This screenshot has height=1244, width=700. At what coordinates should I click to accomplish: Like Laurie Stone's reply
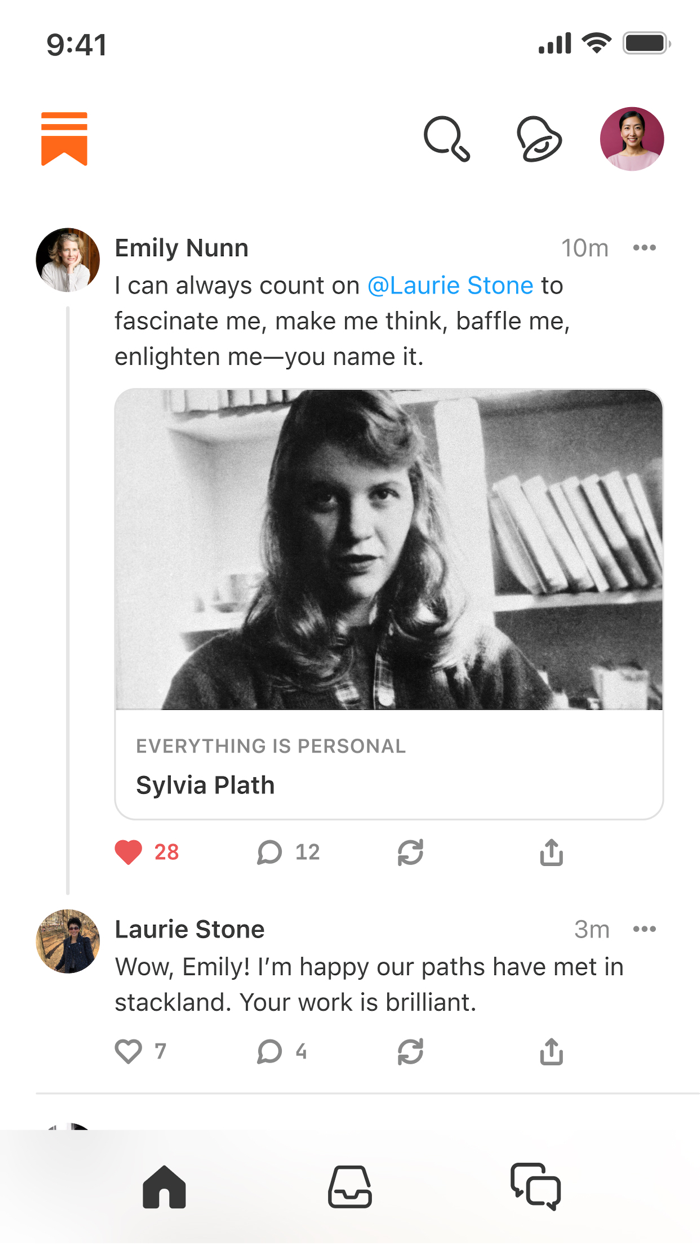[x=129, y=1051]
